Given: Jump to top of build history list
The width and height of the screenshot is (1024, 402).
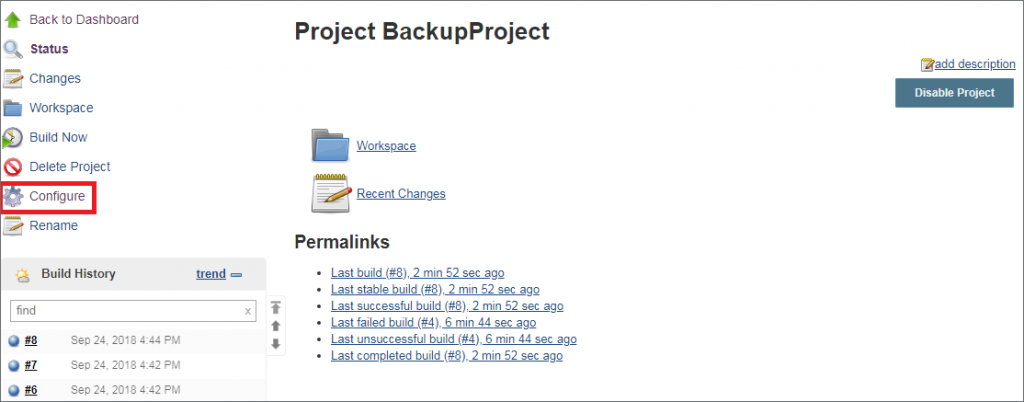Looking at the screenshot, I should 276,307.
